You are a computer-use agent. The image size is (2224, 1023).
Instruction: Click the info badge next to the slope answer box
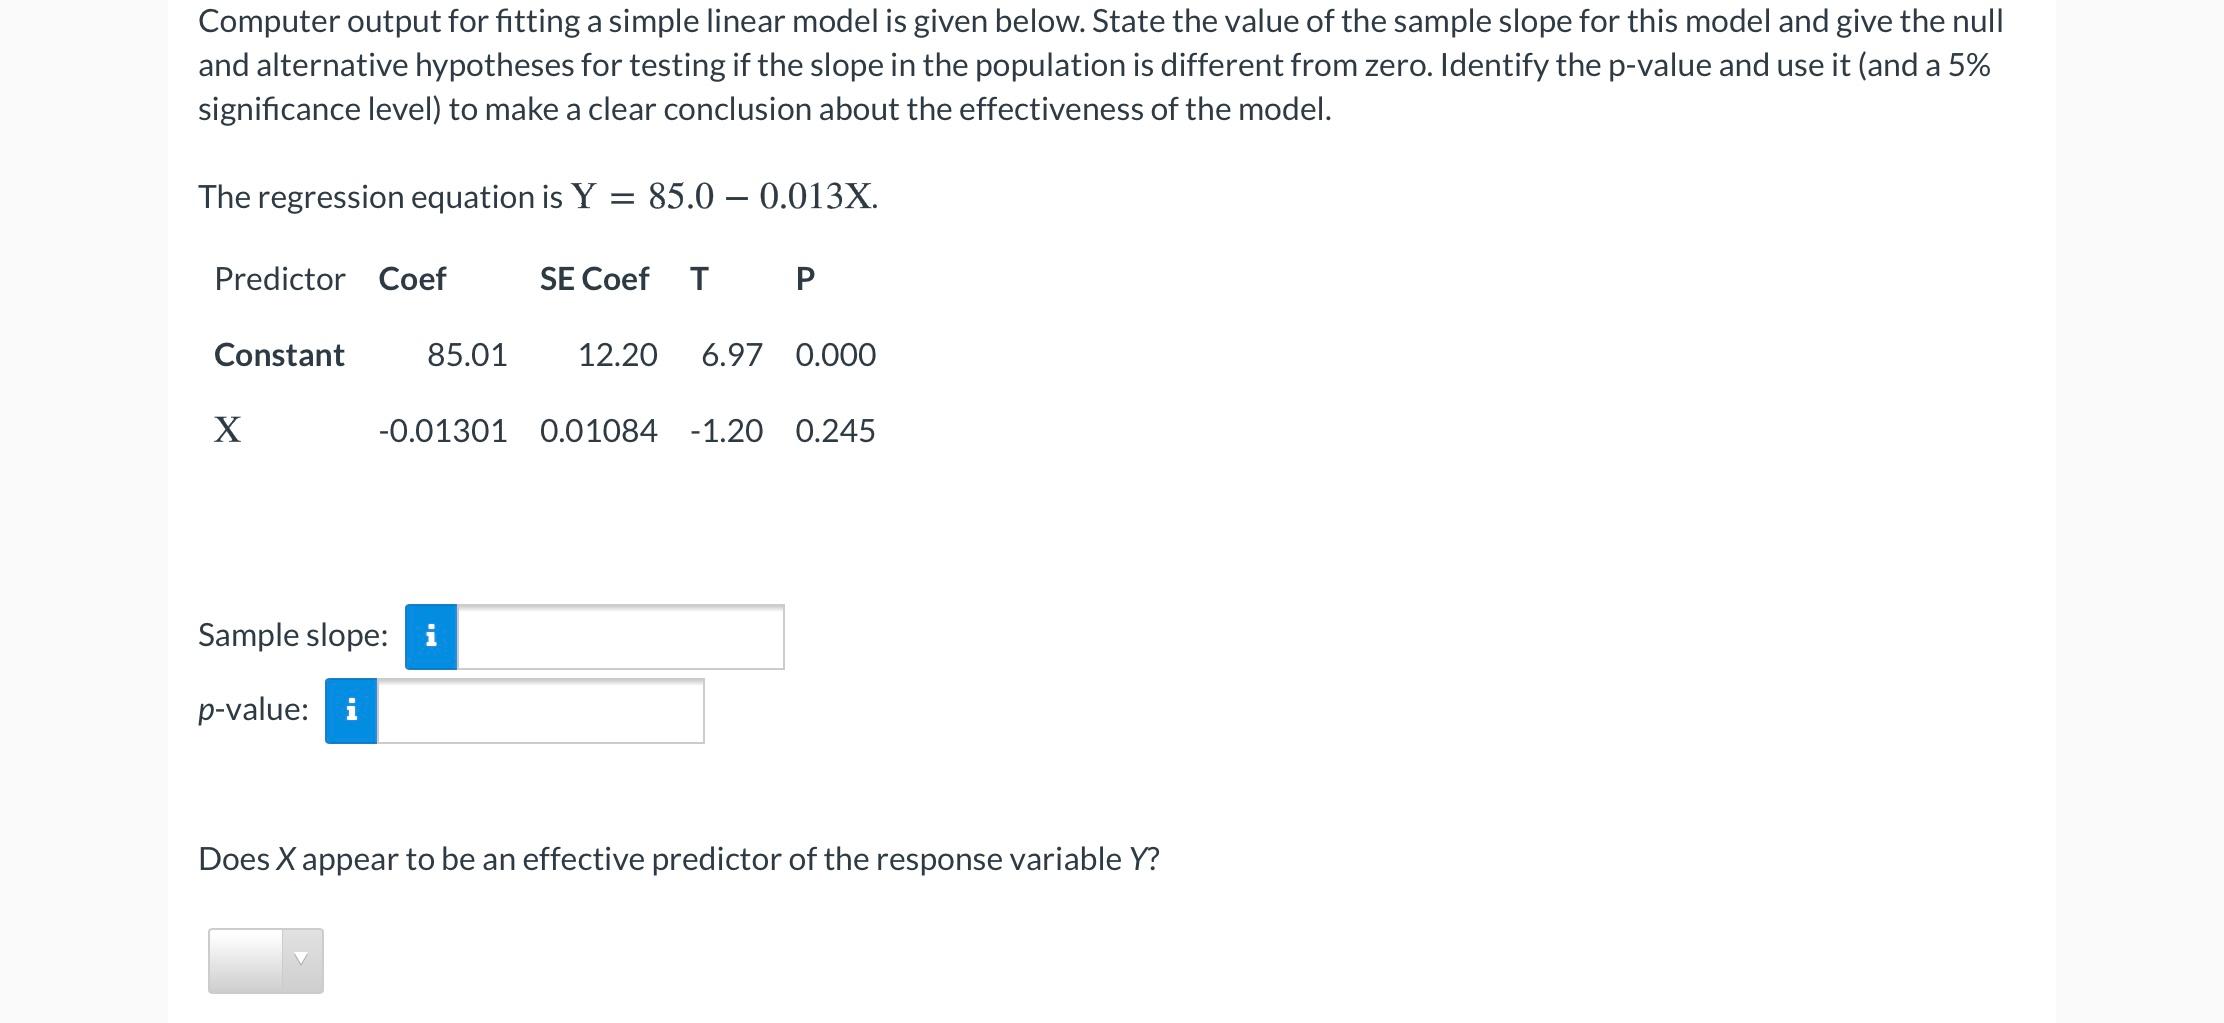[430, 635]
